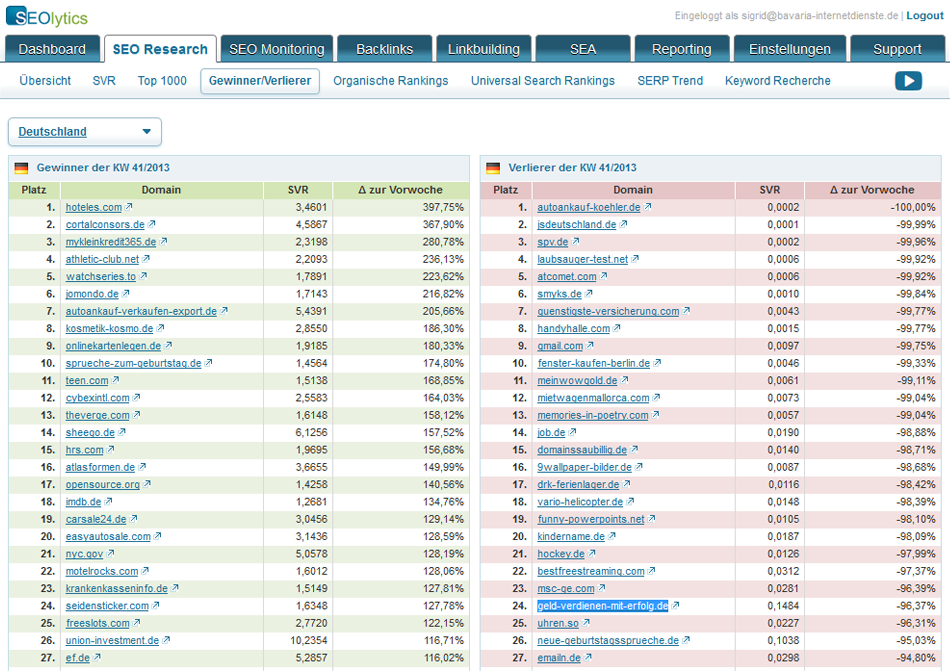Open external link icon next to sheego.de
Screen dimensions: 950x671
[122, 432]
